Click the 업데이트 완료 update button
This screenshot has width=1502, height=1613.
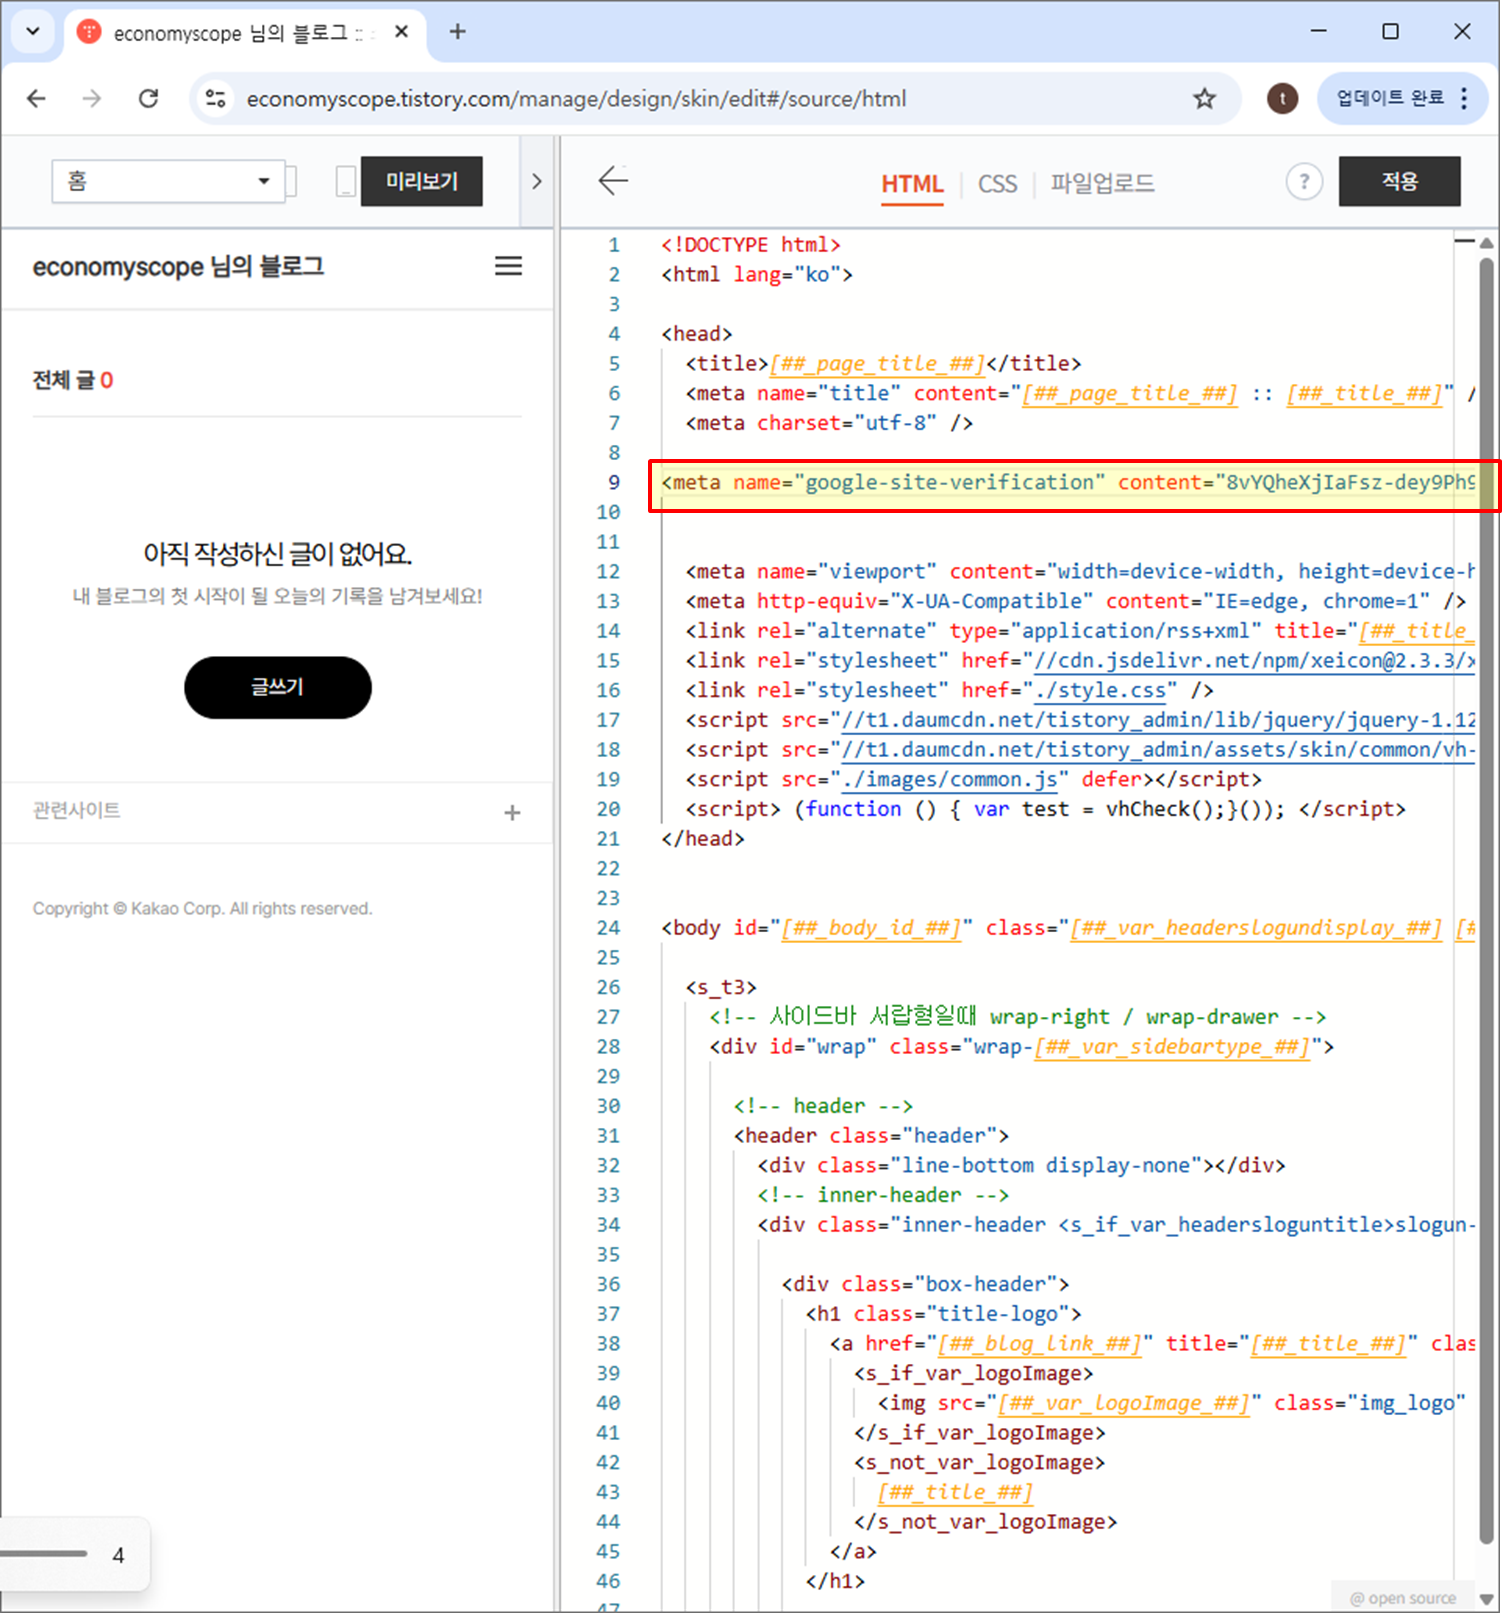point(1390,98)
